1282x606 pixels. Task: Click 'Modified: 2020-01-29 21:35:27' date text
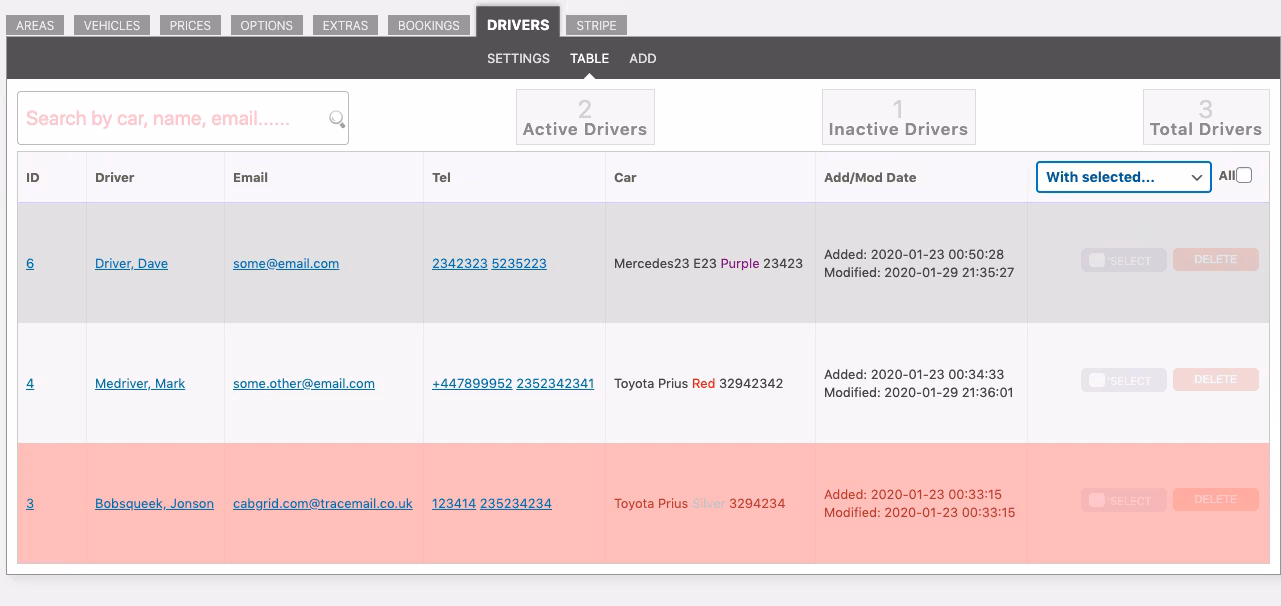coord(919,272)
